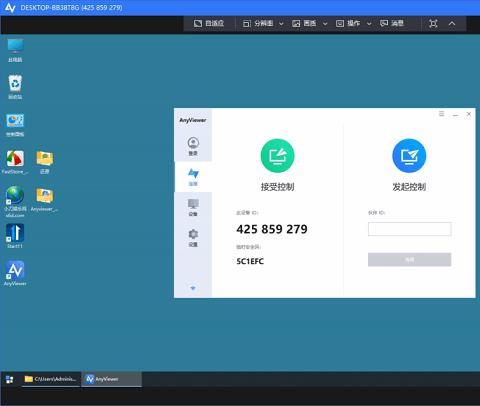Click the fullscreen icon in session toolbar
This screenshot has width=480, height=406.
433,23
